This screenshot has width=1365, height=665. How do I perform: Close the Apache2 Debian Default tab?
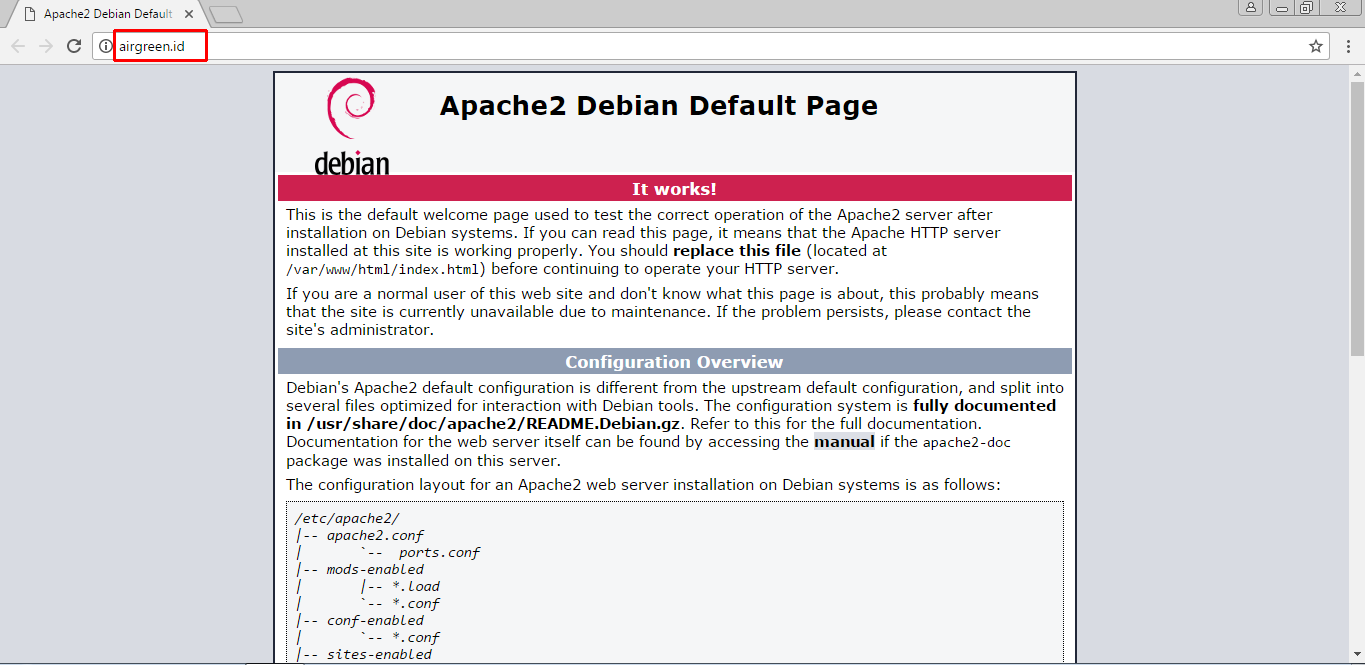tap(189, 15)
